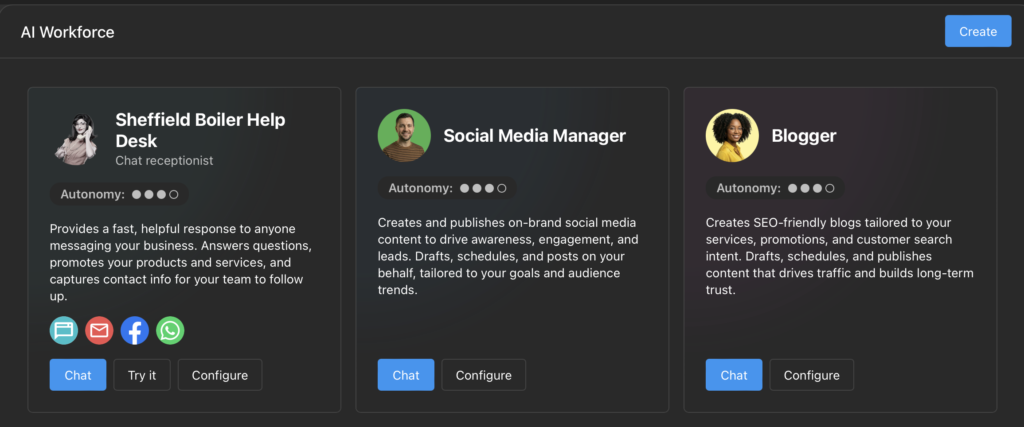Select the Blogger card title

point(804,135)
